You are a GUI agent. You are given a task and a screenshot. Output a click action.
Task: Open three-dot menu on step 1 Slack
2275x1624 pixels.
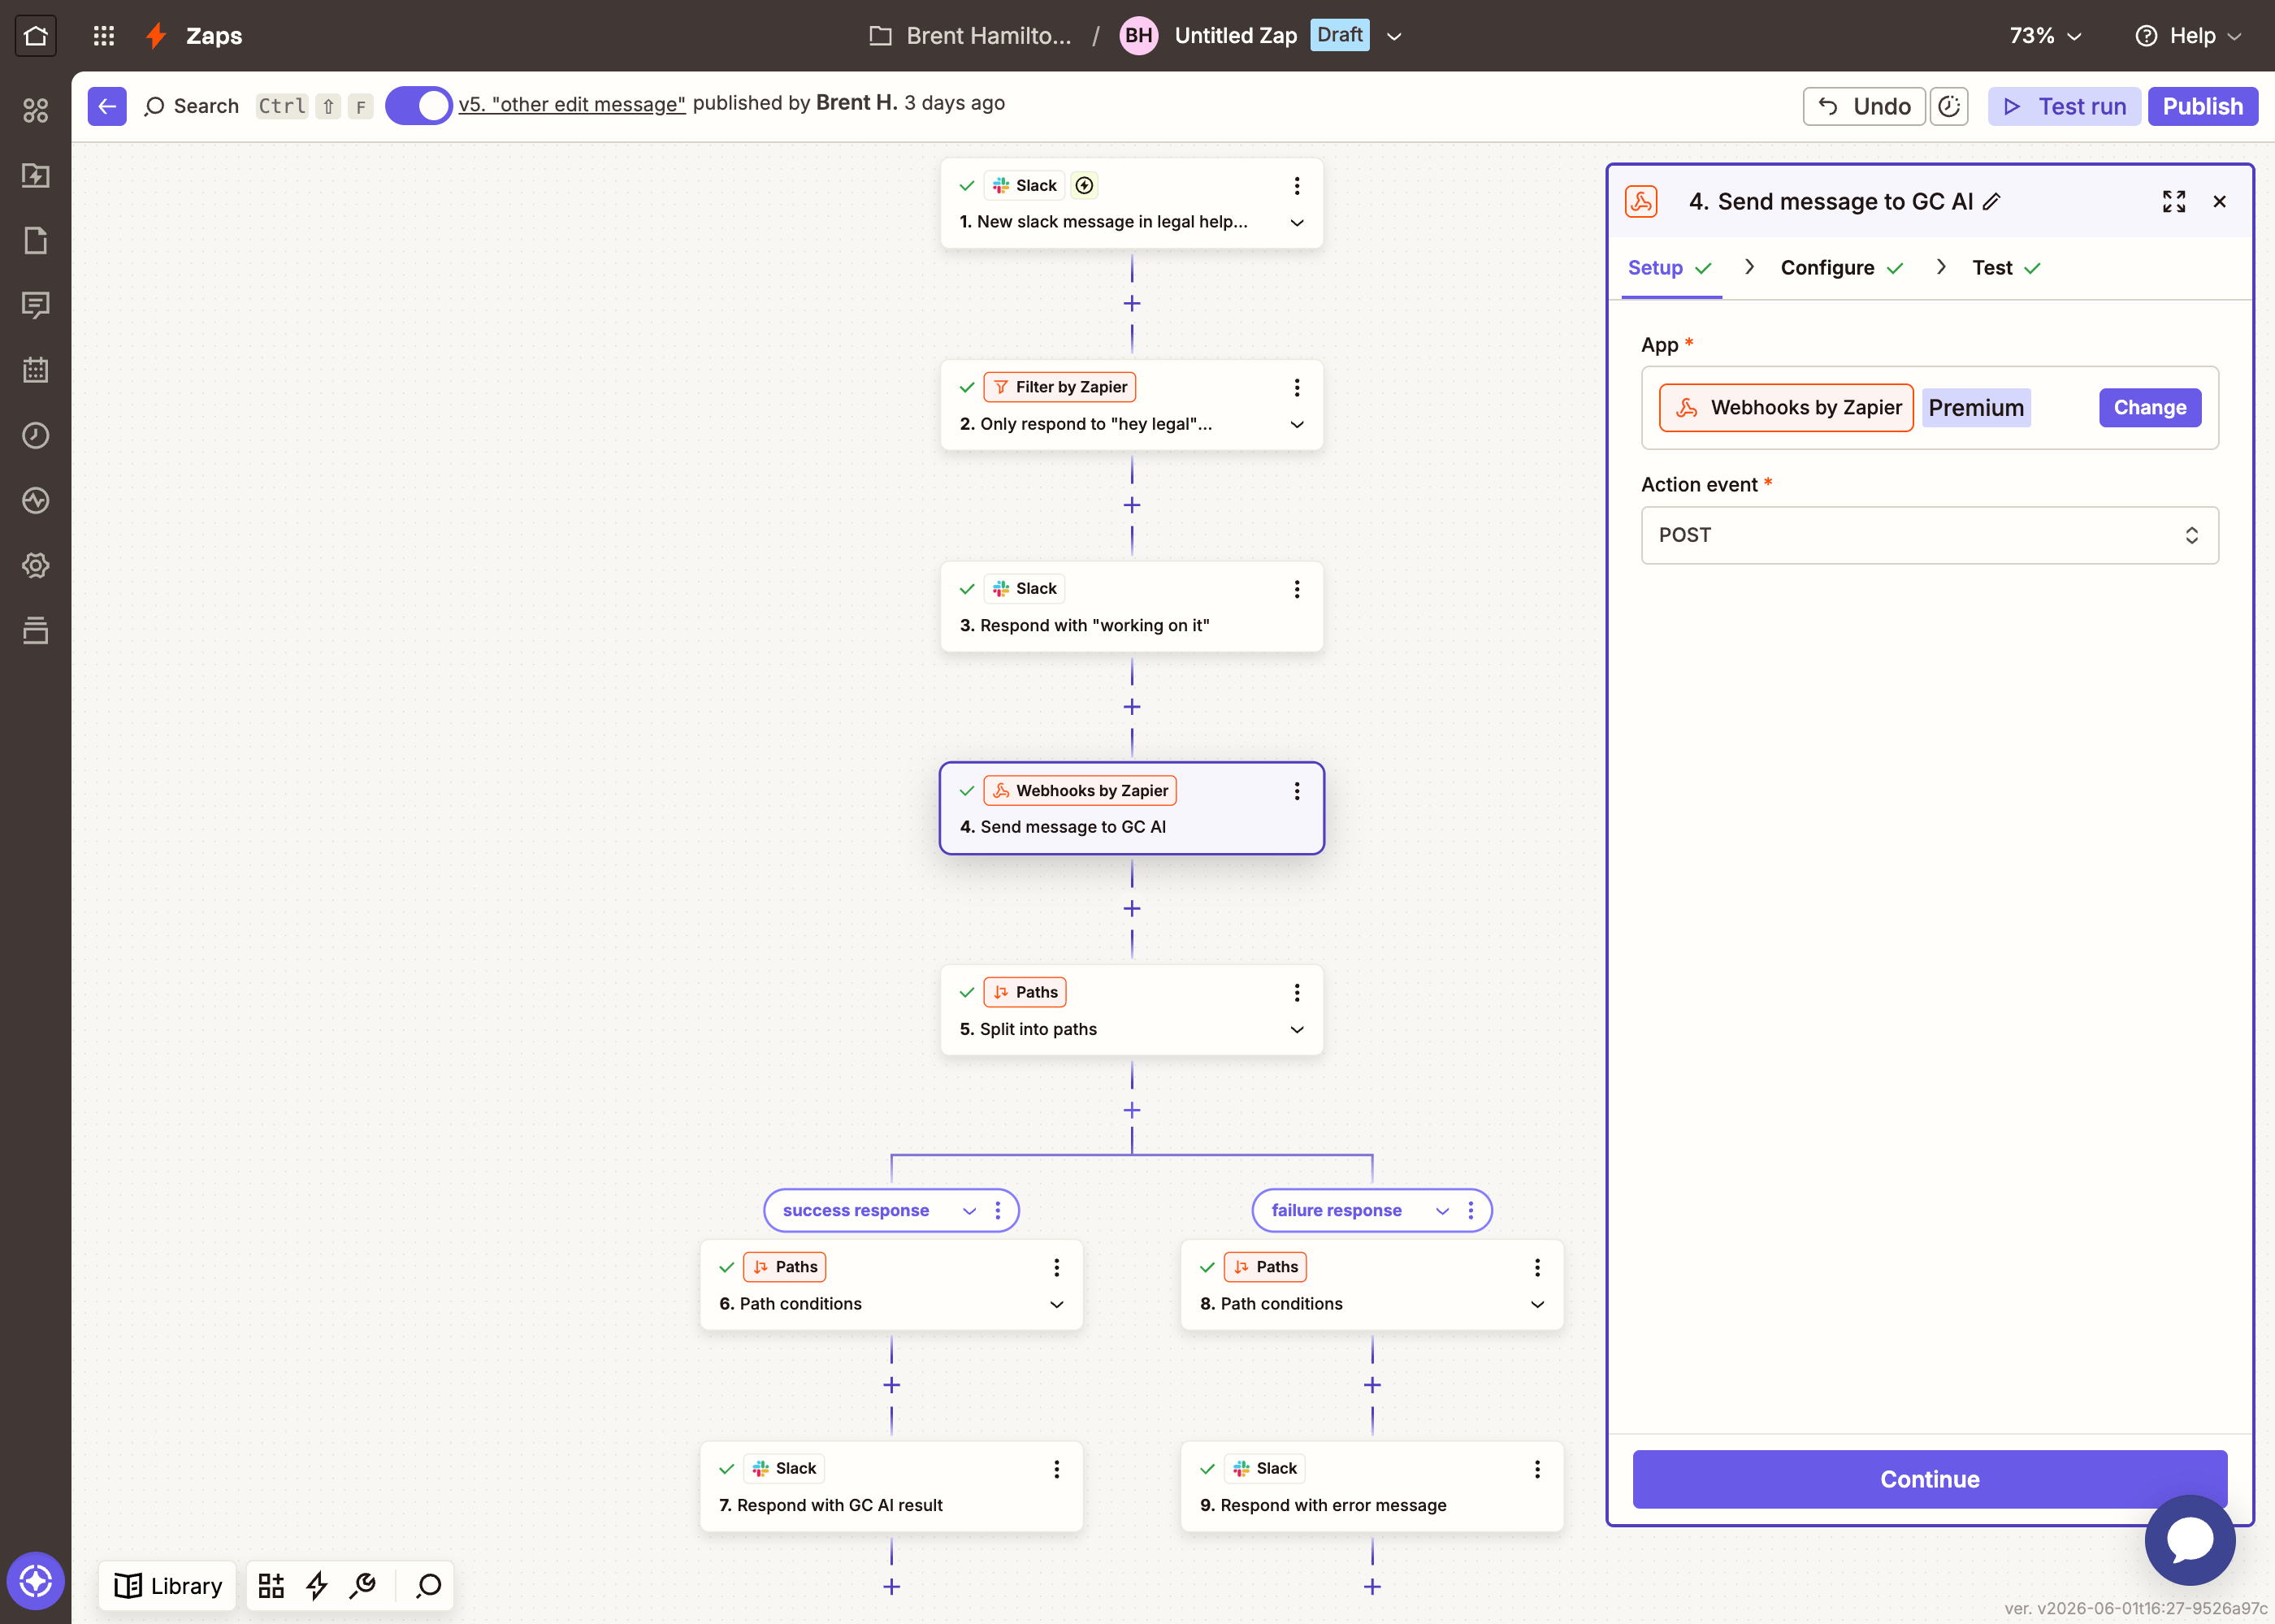[x=1297, y=185]
